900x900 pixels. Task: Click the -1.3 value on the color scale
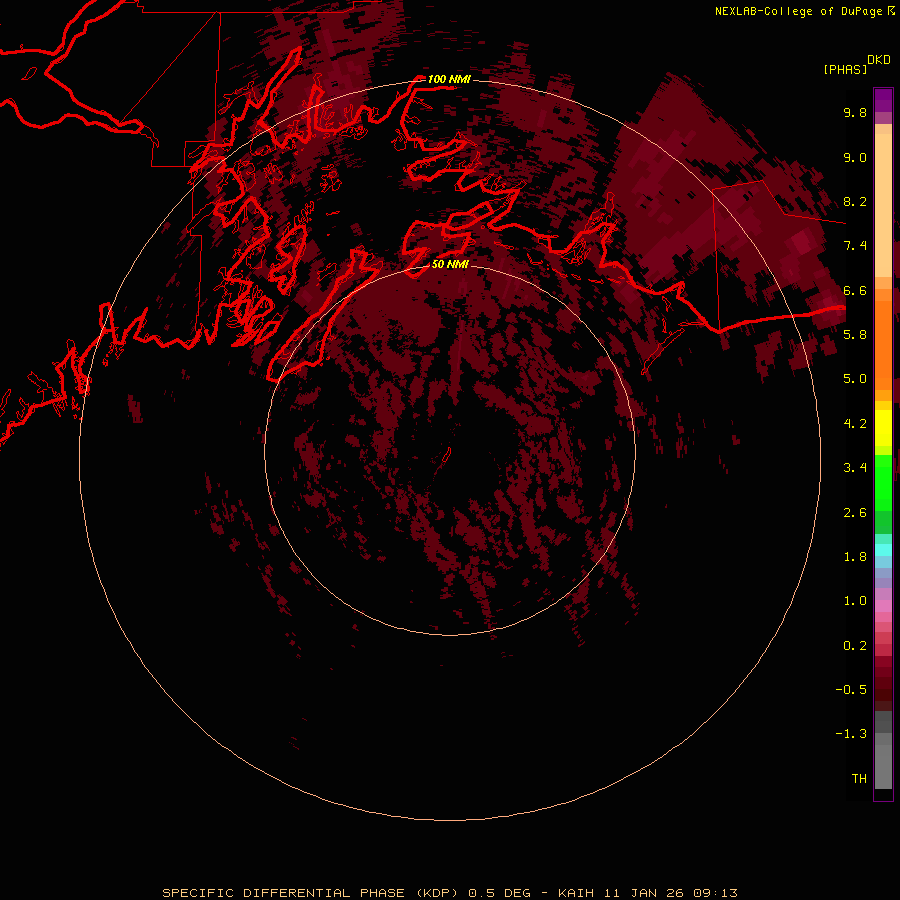point(851,734)
